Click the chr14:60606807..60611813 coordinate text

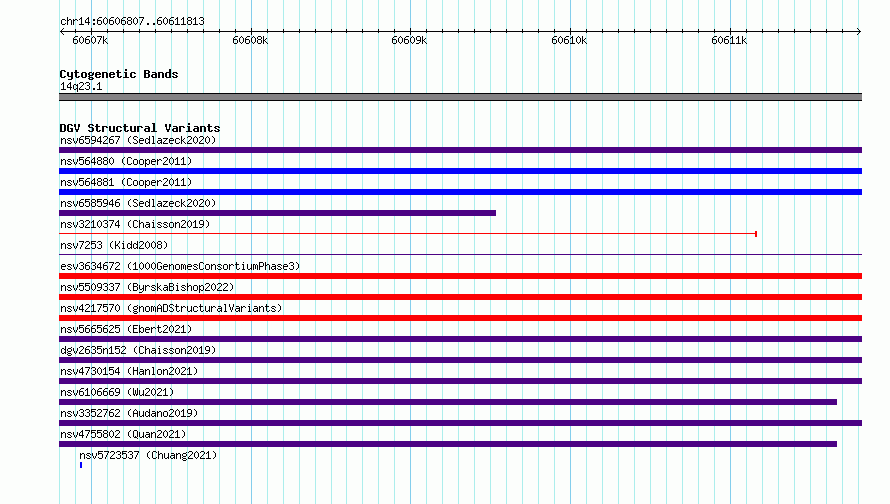pos(132,21)
